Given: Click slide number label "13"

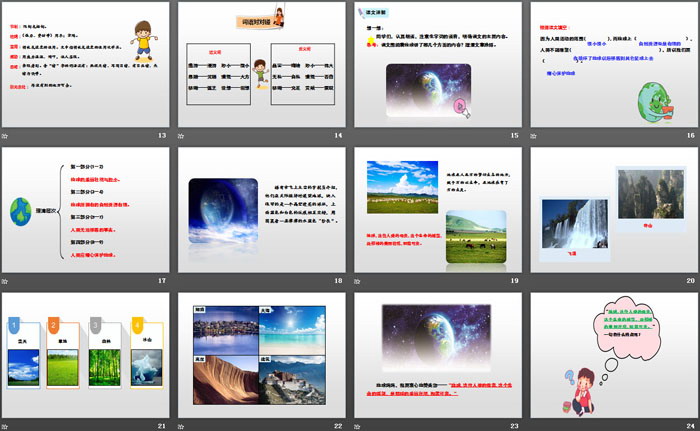Looking at the screenshot, I should click(162, 135).
